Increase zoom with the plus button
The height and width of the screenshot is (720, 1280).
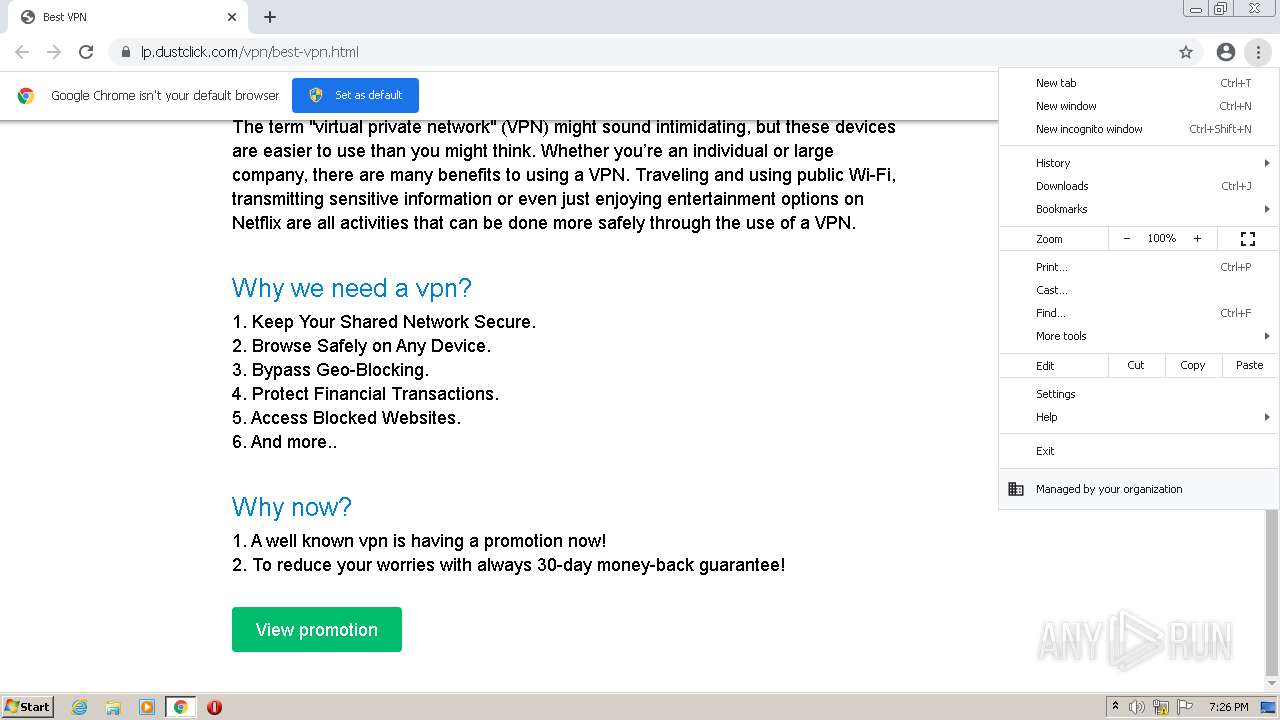tap(1197, 239)
